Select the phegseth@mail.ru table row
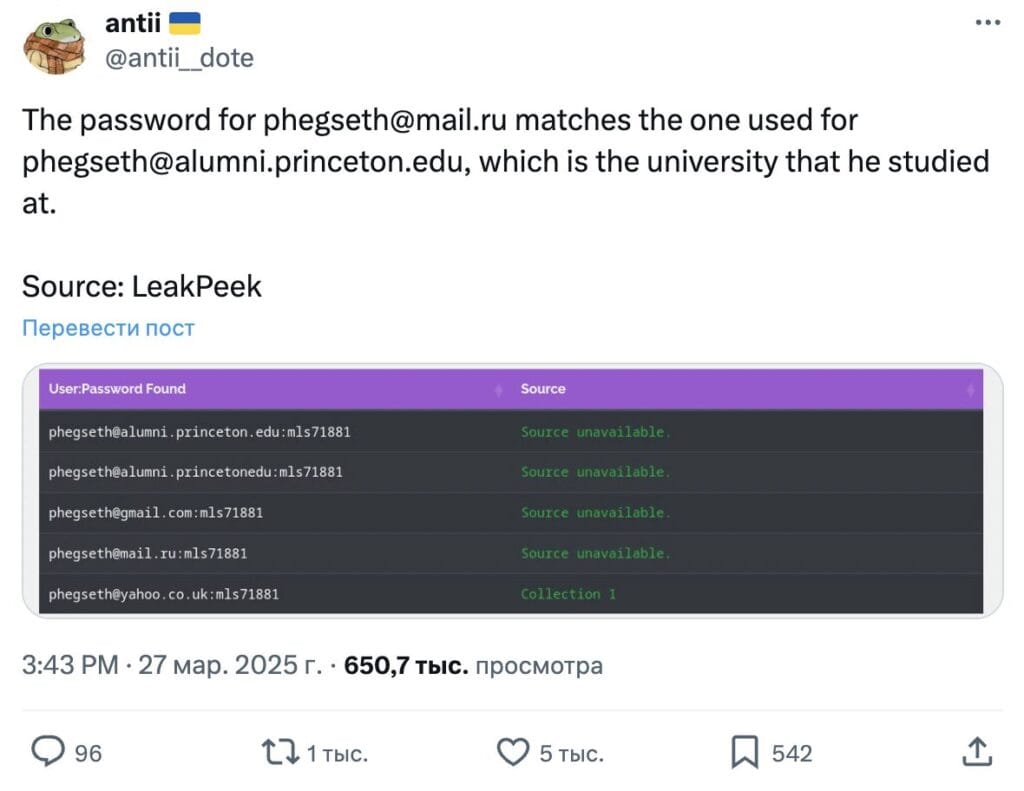The height and width of the screenshot is (791, 1024). 511,554
